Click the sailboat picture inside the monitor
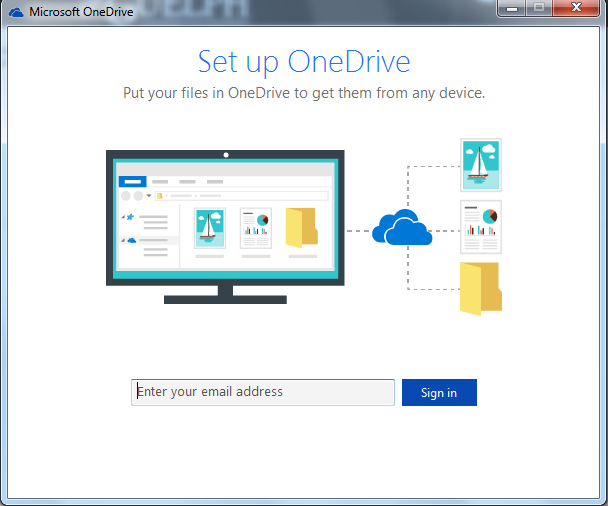The width and height of the screenshot is (608, 506). (209, 228)
